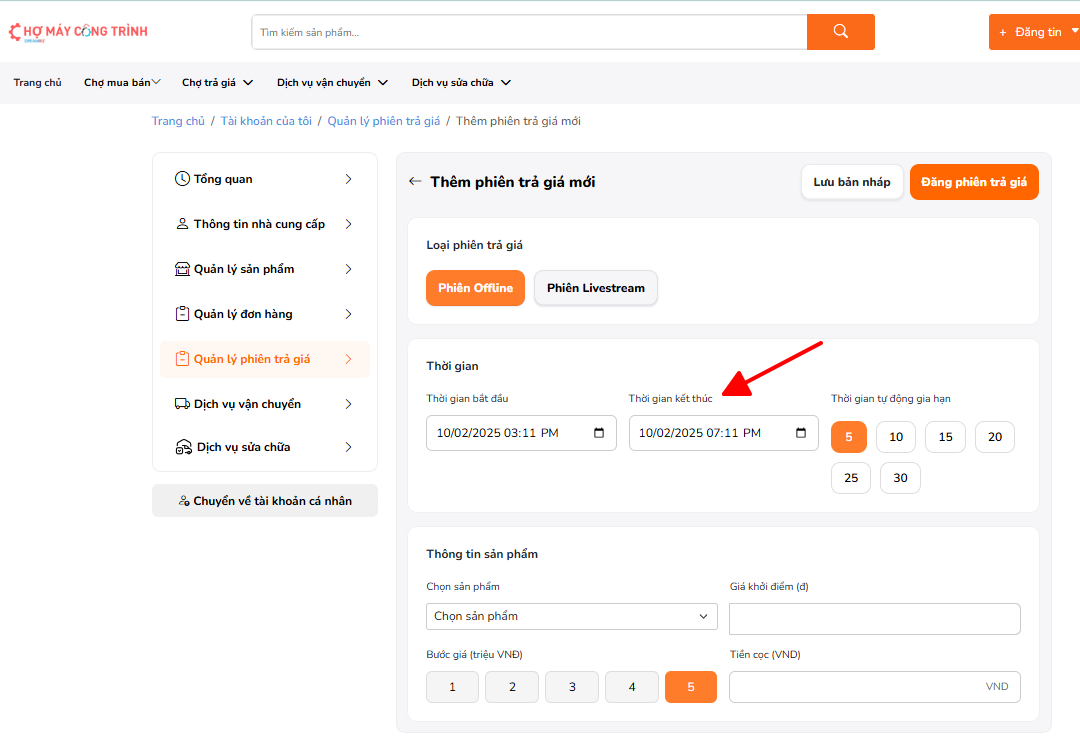Click the clock icon next to Tổng quan
The image size is (1080, 752).
point(182,179)
